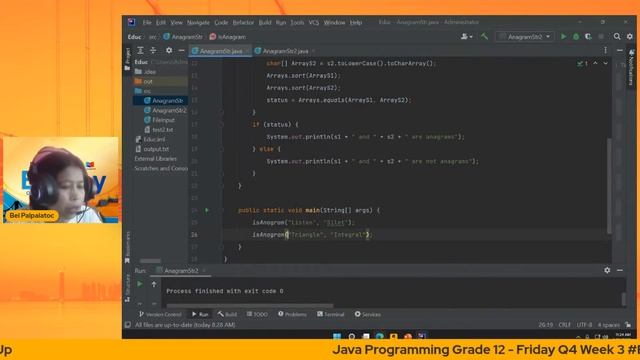This screenshot has height=360, width=640.
Task: Toggle Notifications side panel
Action: pyautogui.click(x=631, y=67)
